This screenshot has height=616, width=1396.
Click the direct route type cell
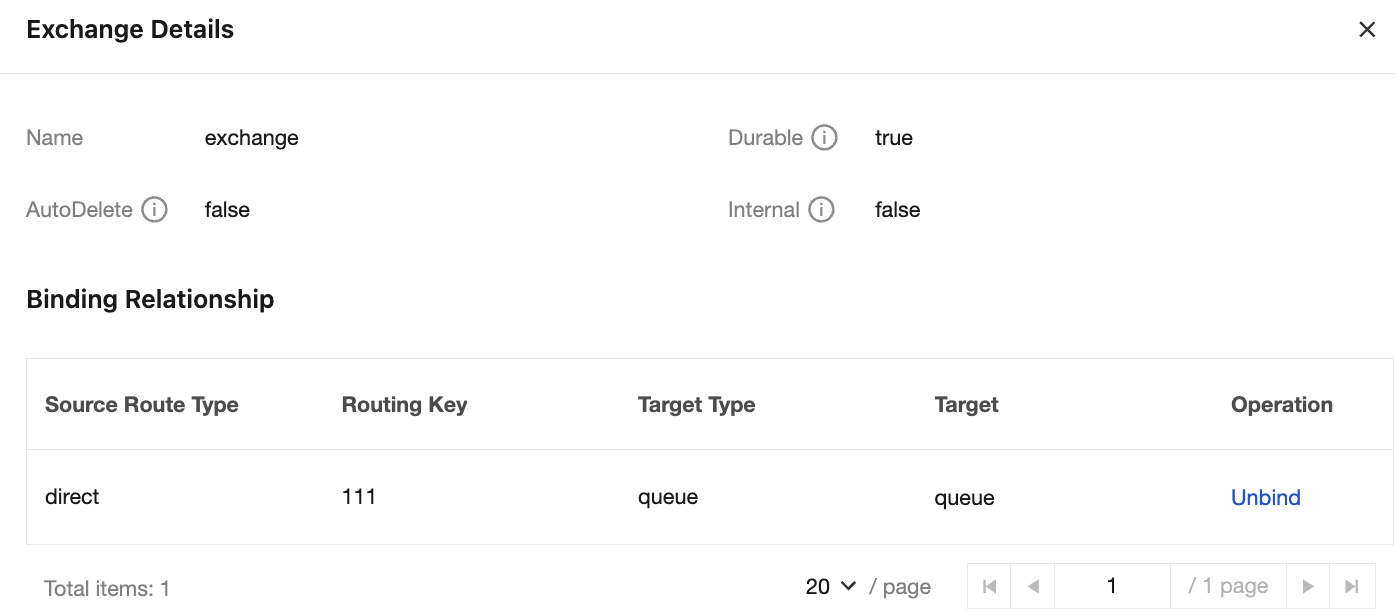click(72, 497)
